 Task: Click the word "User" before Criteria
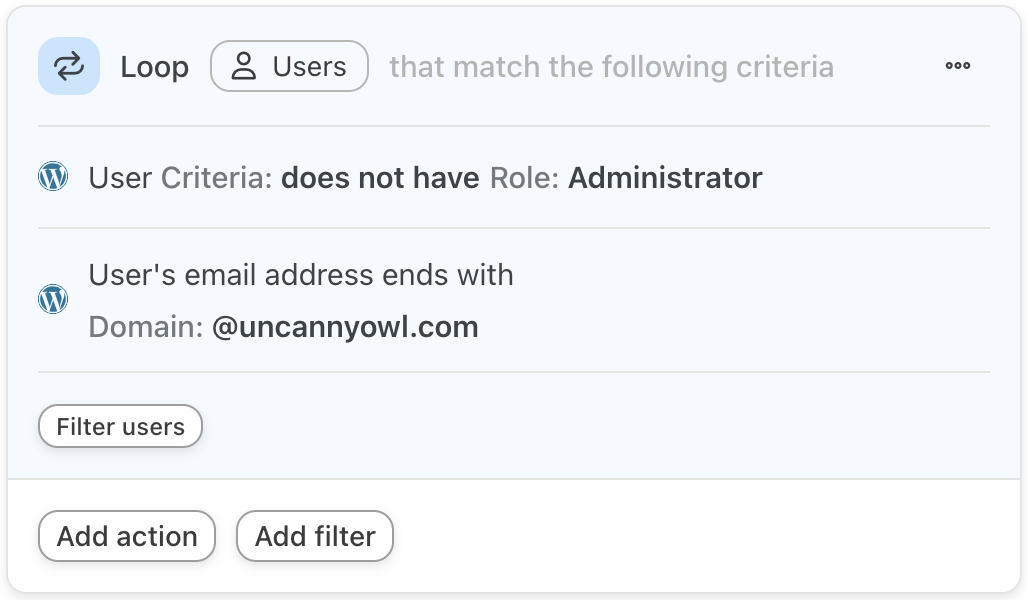(121, 178)
